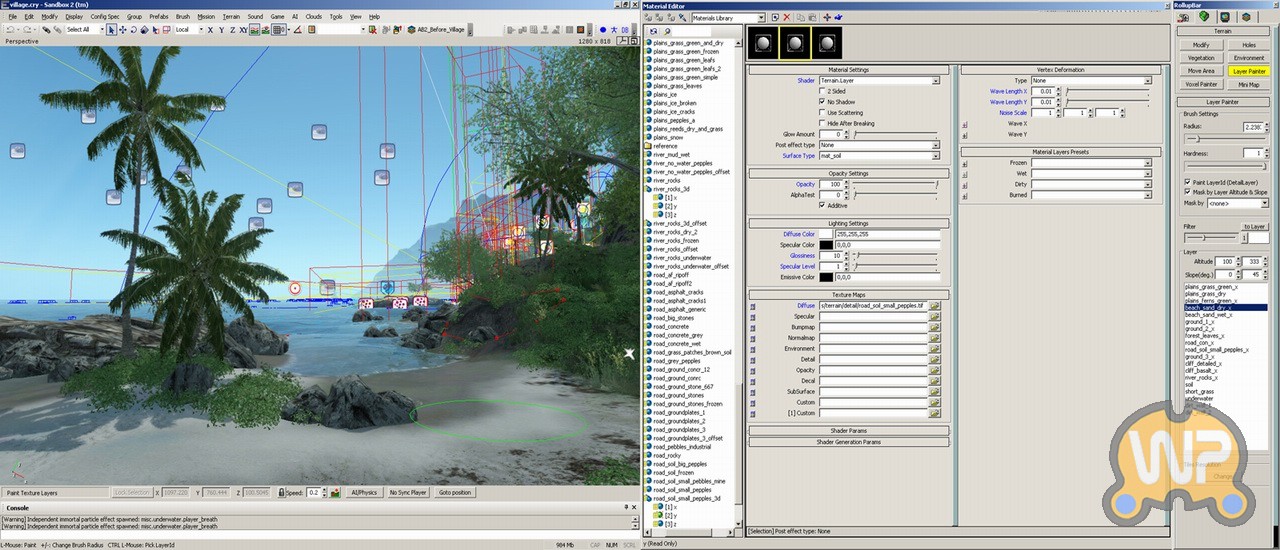Click the No Sync Player button

(407, 493)
